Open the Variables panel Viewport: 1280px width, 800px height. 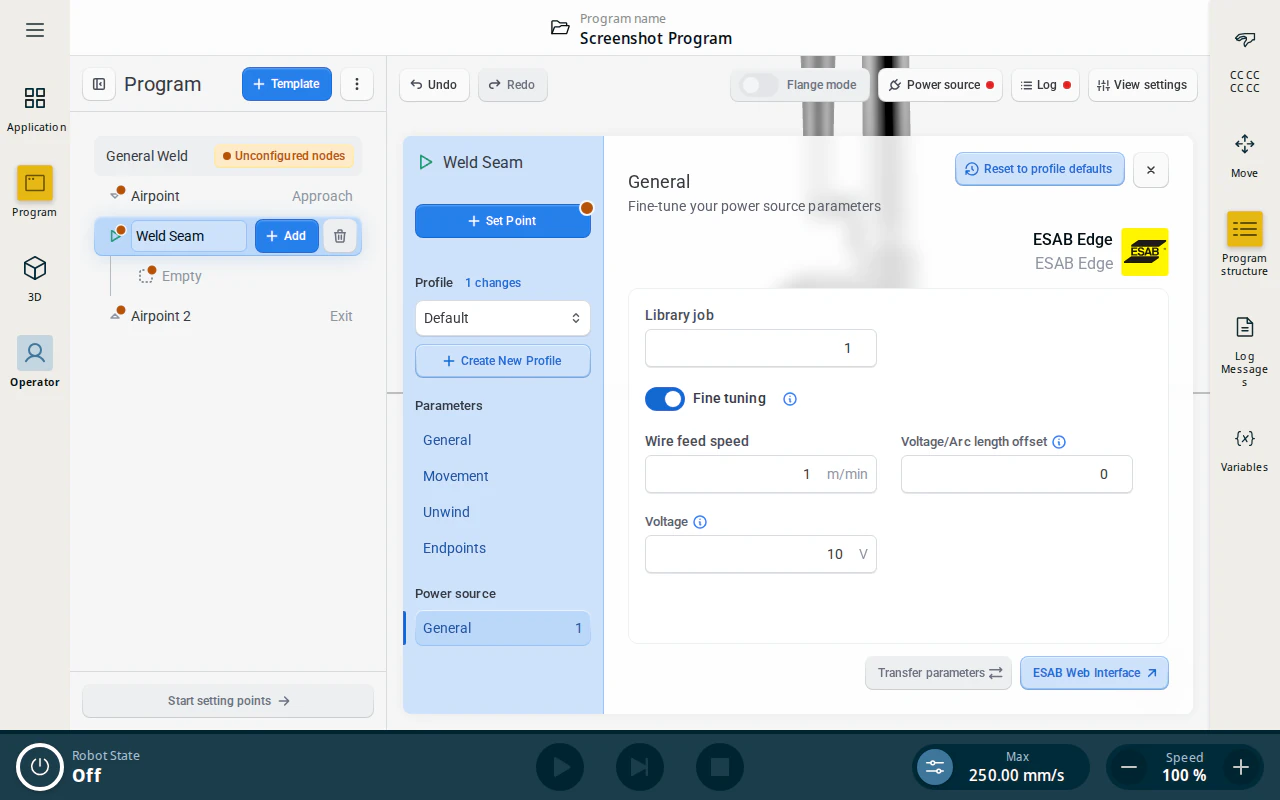point(1244,449)
